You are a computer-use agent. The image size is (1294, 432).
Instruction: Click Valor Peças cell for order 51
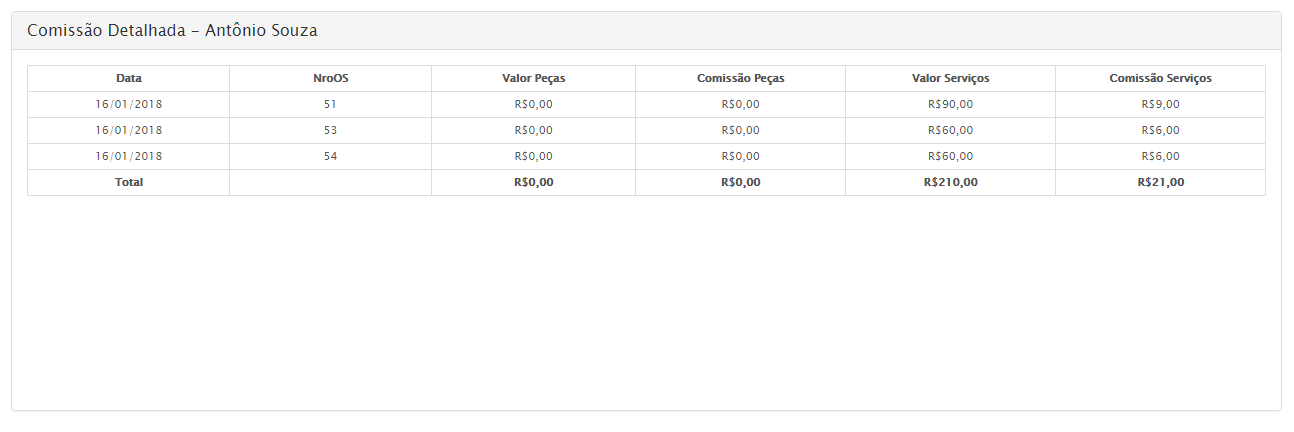tap(533, 104)
